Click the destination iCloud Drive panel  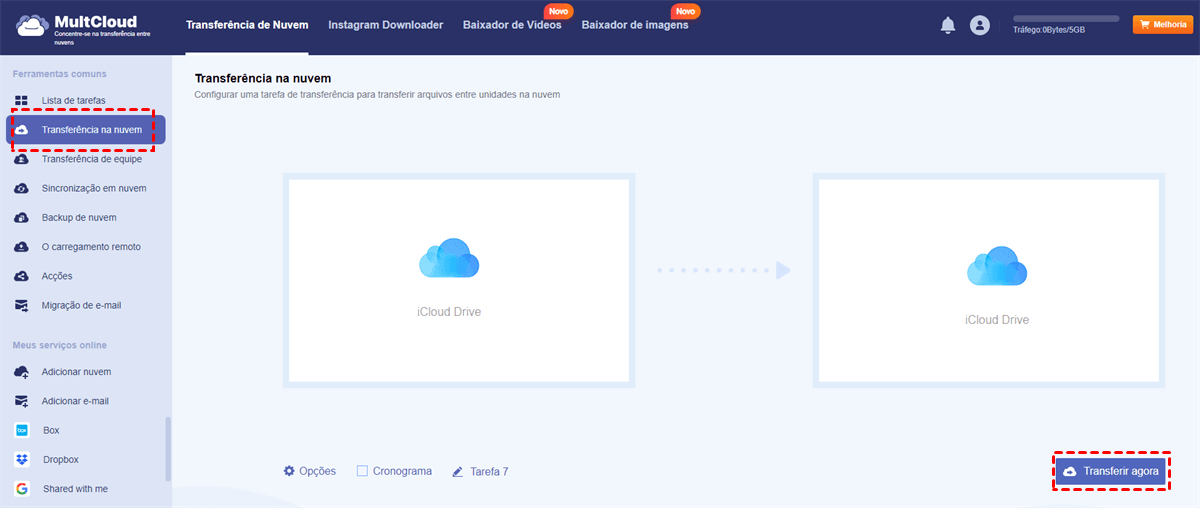990,281
